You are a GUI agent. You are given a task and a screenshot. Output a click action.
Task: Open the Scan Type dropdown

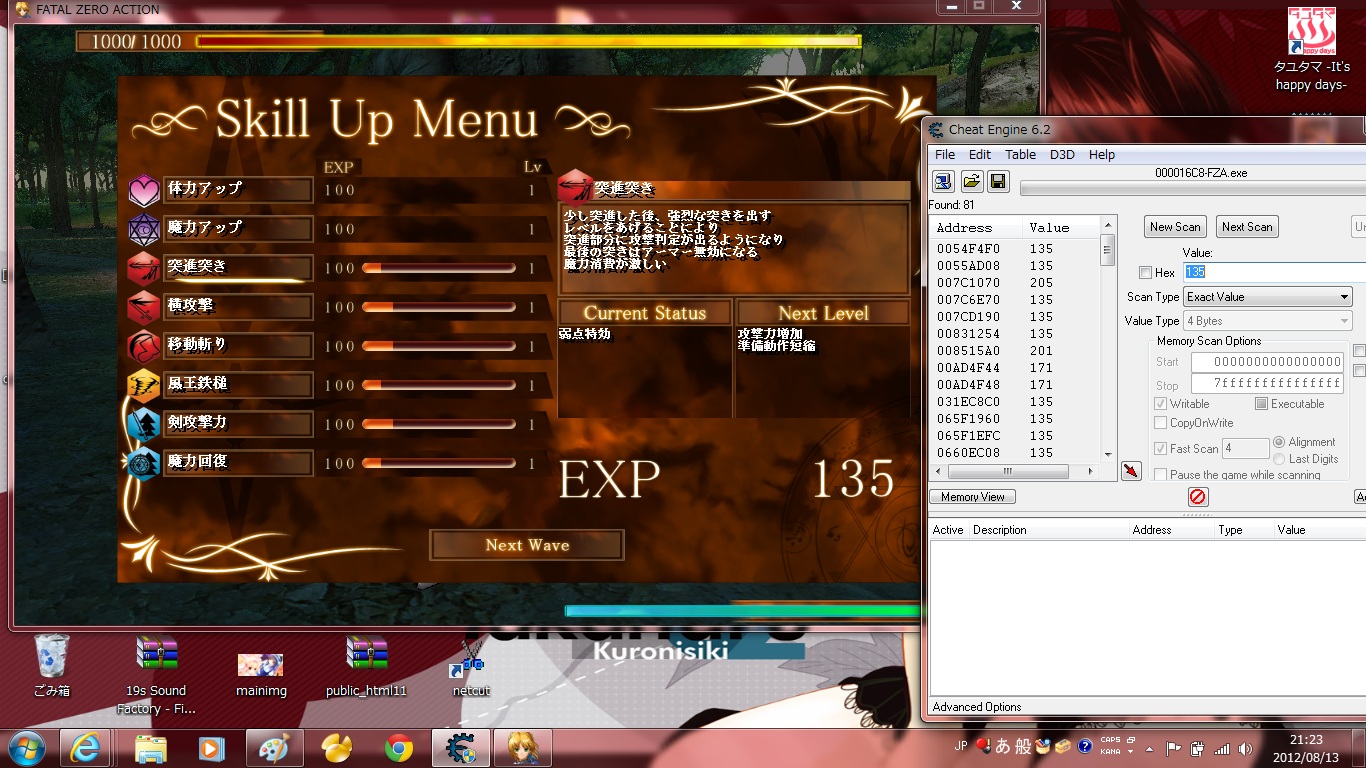coord(1267,297)
